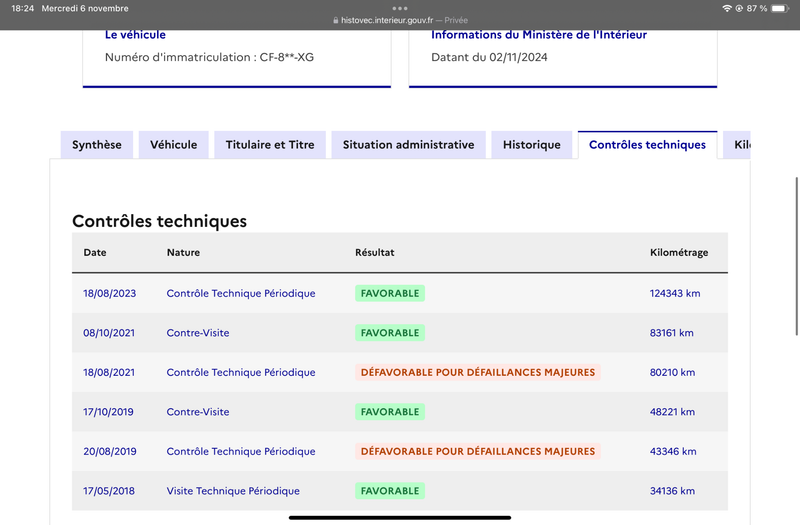This screenshot has height=525, width=800.
Task: Click Contrôle Technique Périodique in 20/08/2019 row
Action: [x=241, y=452]
